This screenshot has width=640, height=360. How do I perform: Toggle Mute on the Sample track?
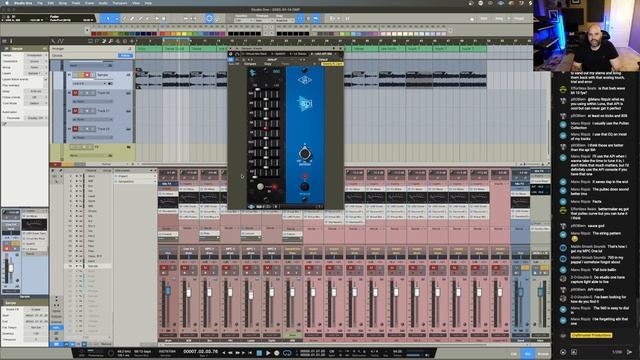pos(76,75)
